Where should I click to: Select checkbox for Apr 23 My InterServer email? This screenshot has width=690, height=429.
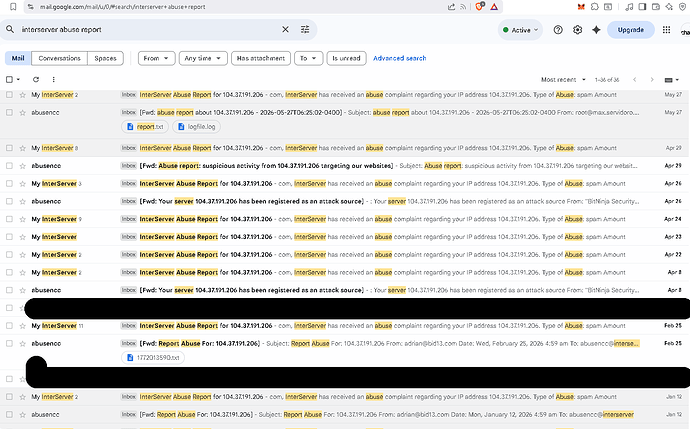coord(9,237)
